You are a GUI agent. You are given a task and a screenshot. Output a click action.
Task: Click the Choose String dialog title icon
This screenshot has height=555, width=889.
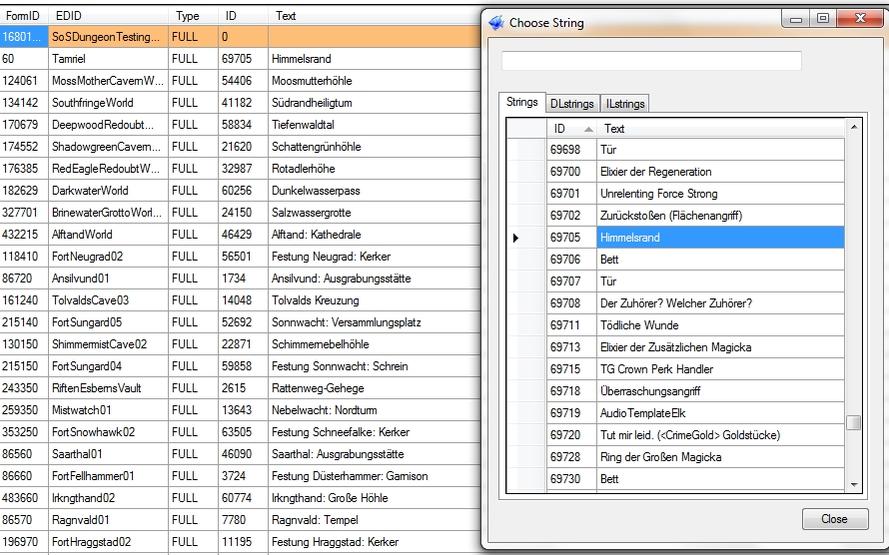tap(494, 22)
